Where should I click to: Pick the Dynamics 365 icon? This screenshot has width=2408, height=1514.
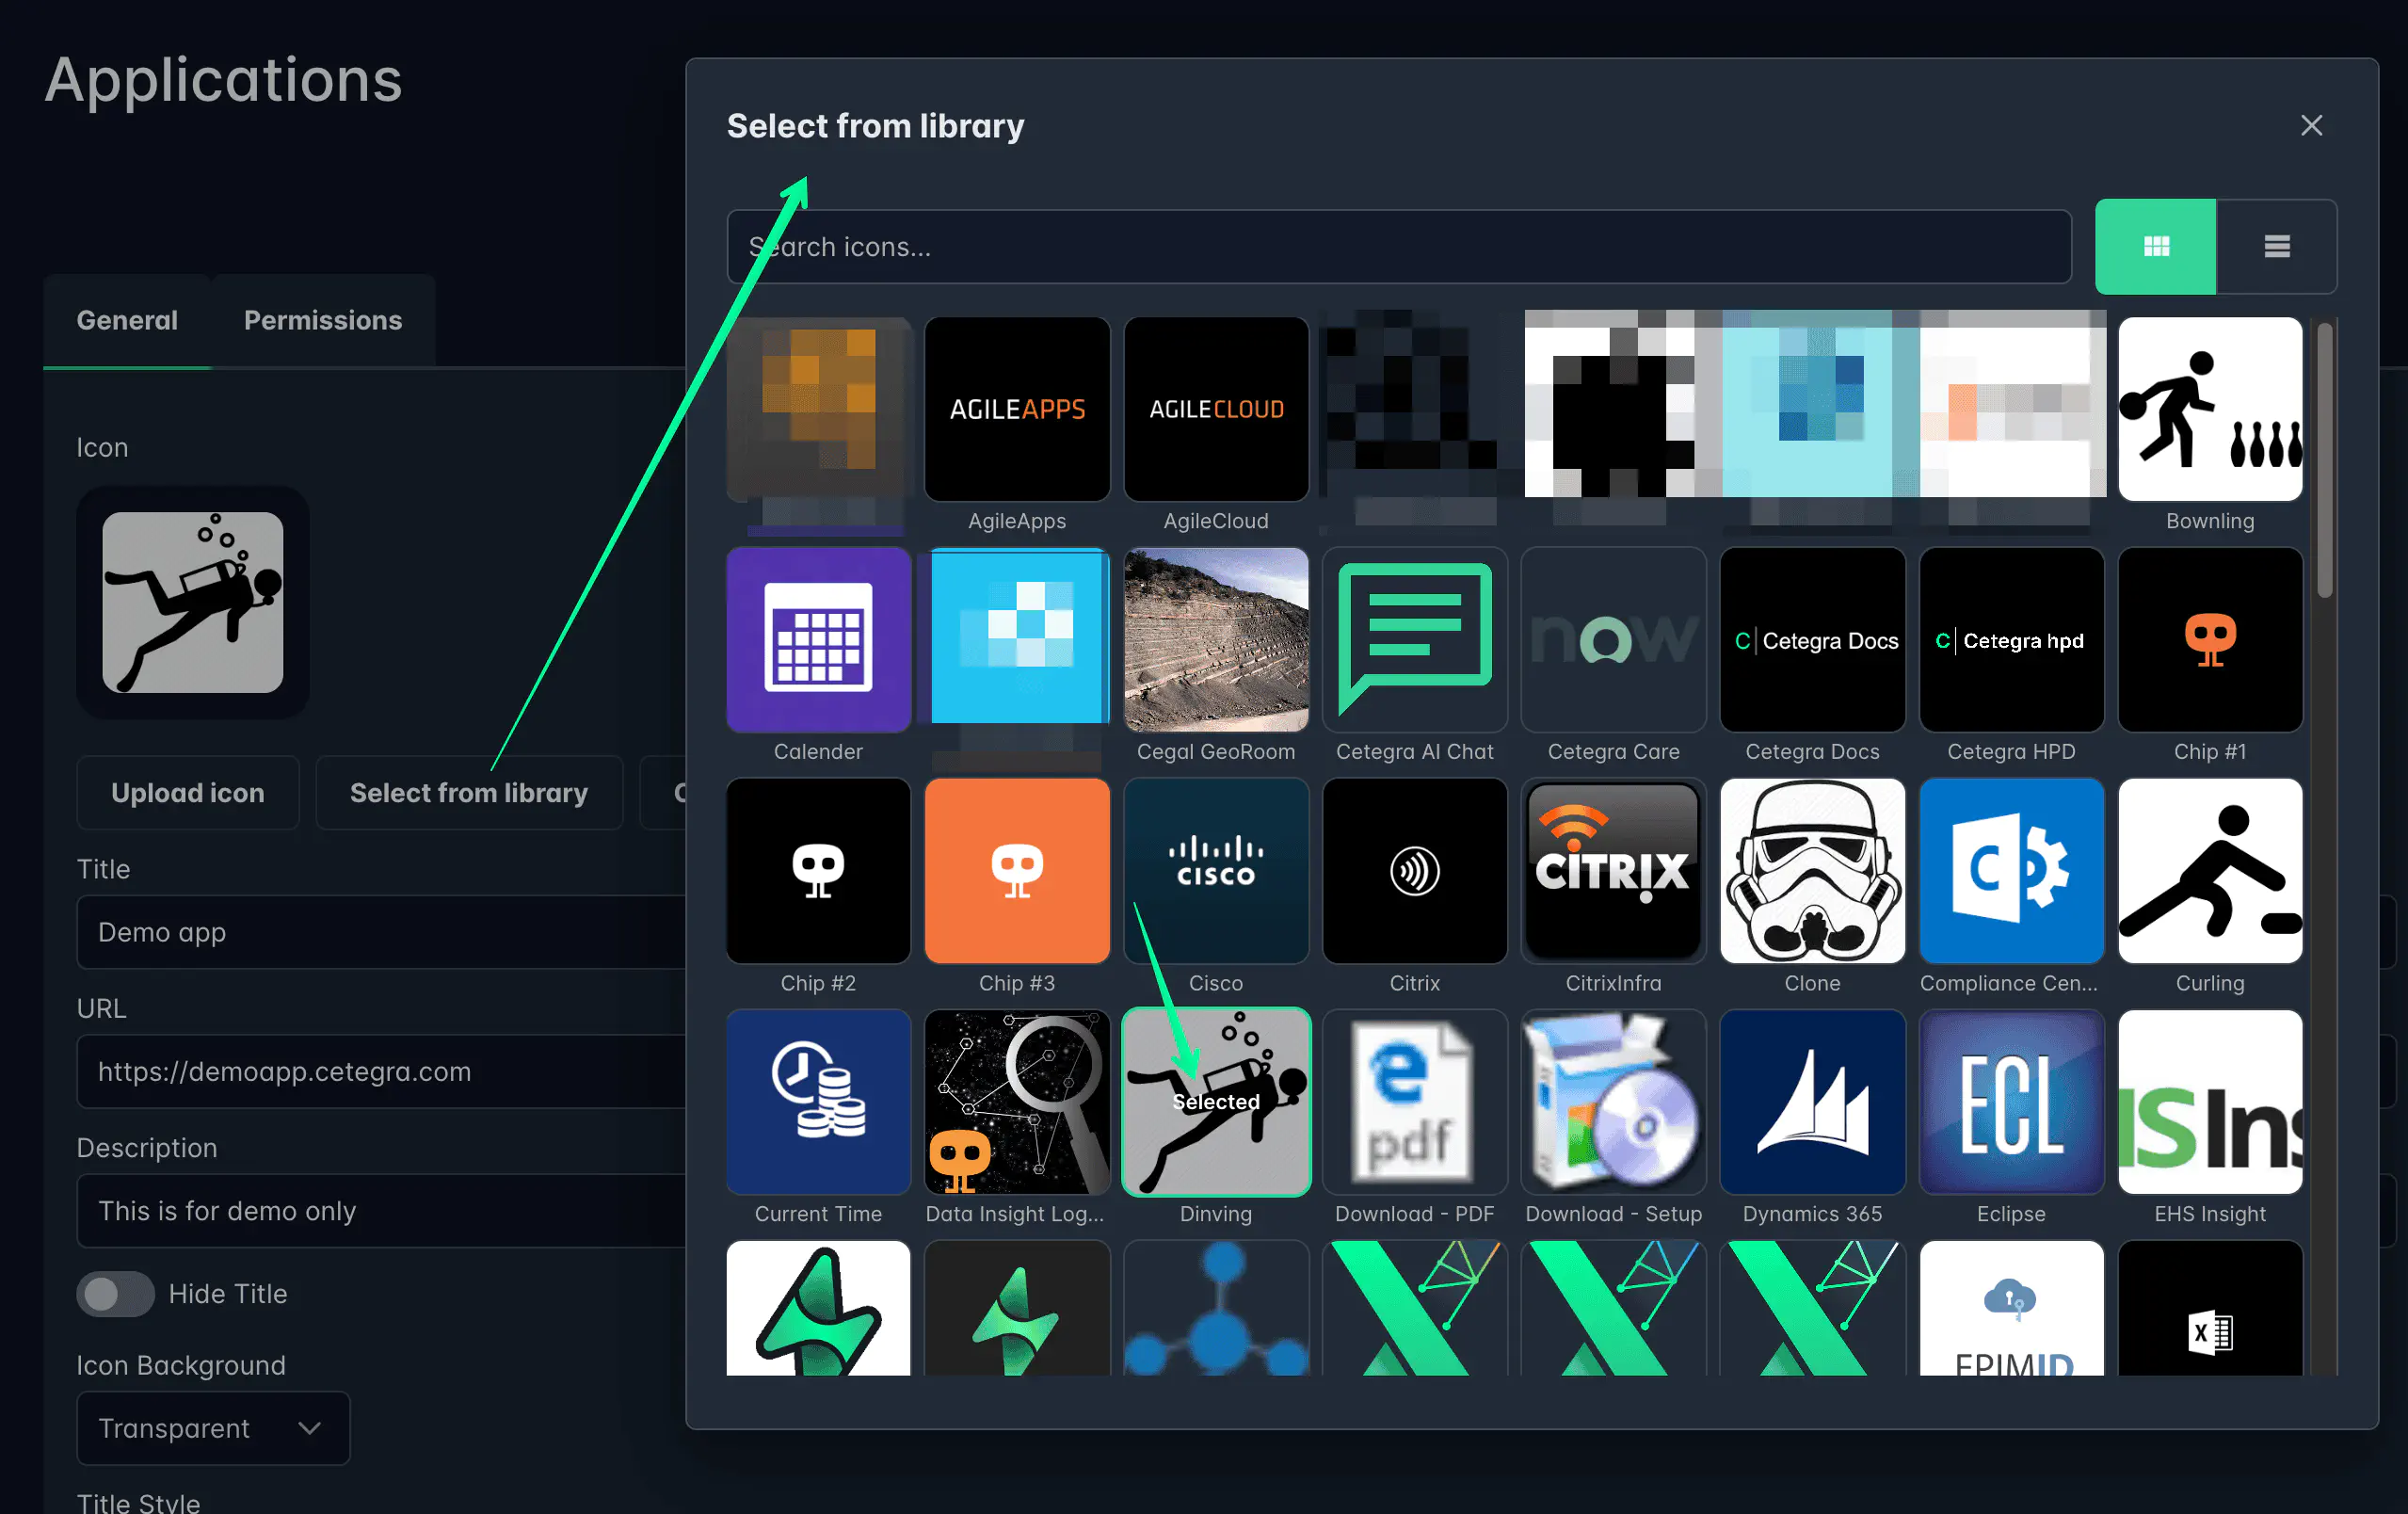[x=1811, y=1101]
